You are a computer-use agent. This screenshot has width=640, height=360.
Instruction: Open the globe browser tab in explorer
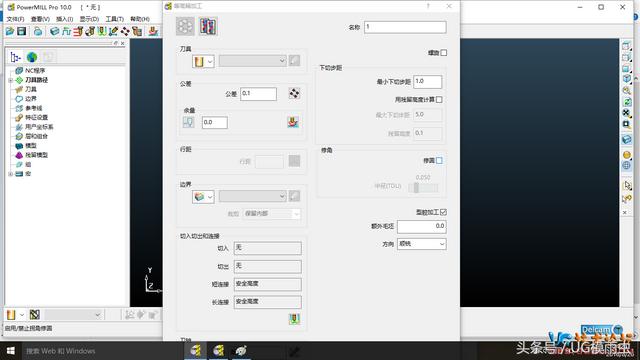point(32,57)
